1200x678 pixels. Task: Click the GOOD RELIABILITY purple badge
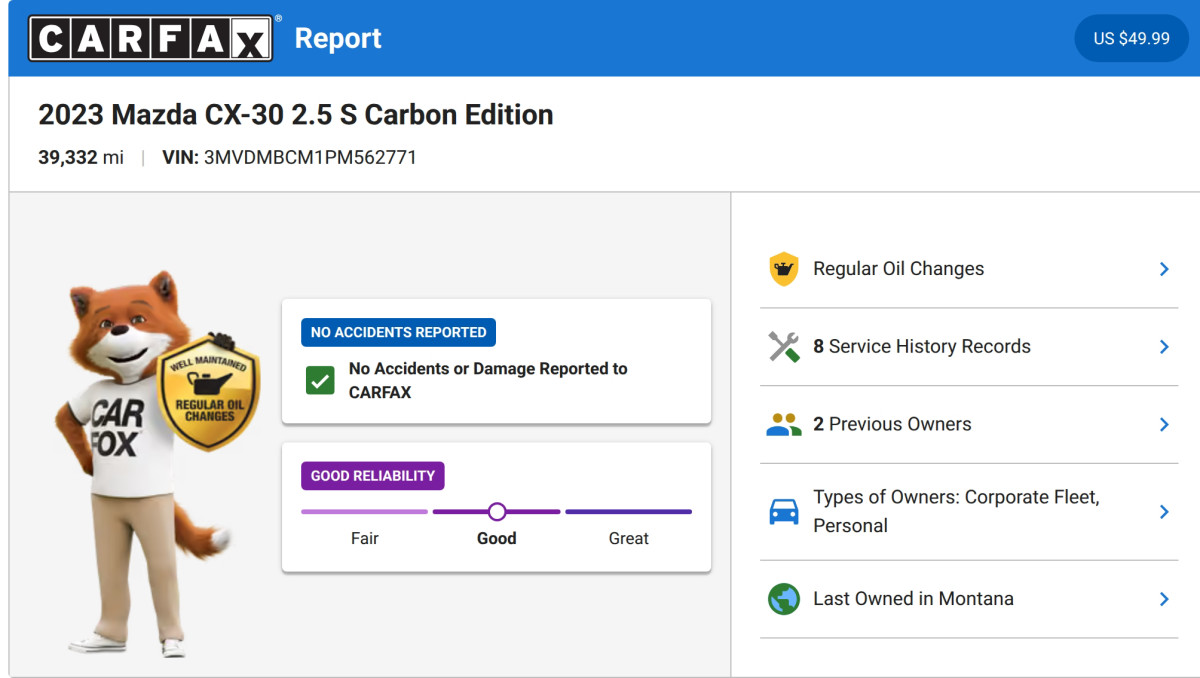coord(372,476)
